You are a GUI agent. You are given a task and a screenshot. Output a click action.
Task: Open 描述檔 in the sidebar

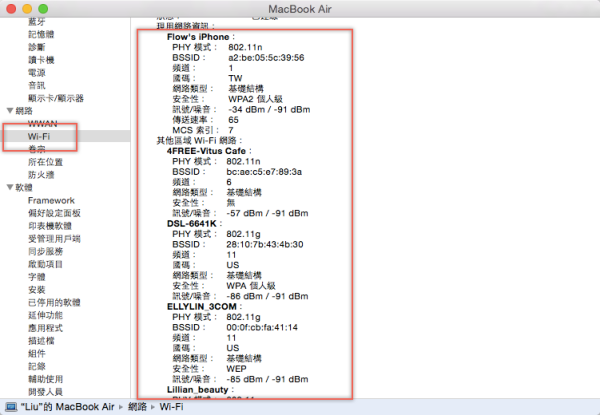click(x=41, y=341)
